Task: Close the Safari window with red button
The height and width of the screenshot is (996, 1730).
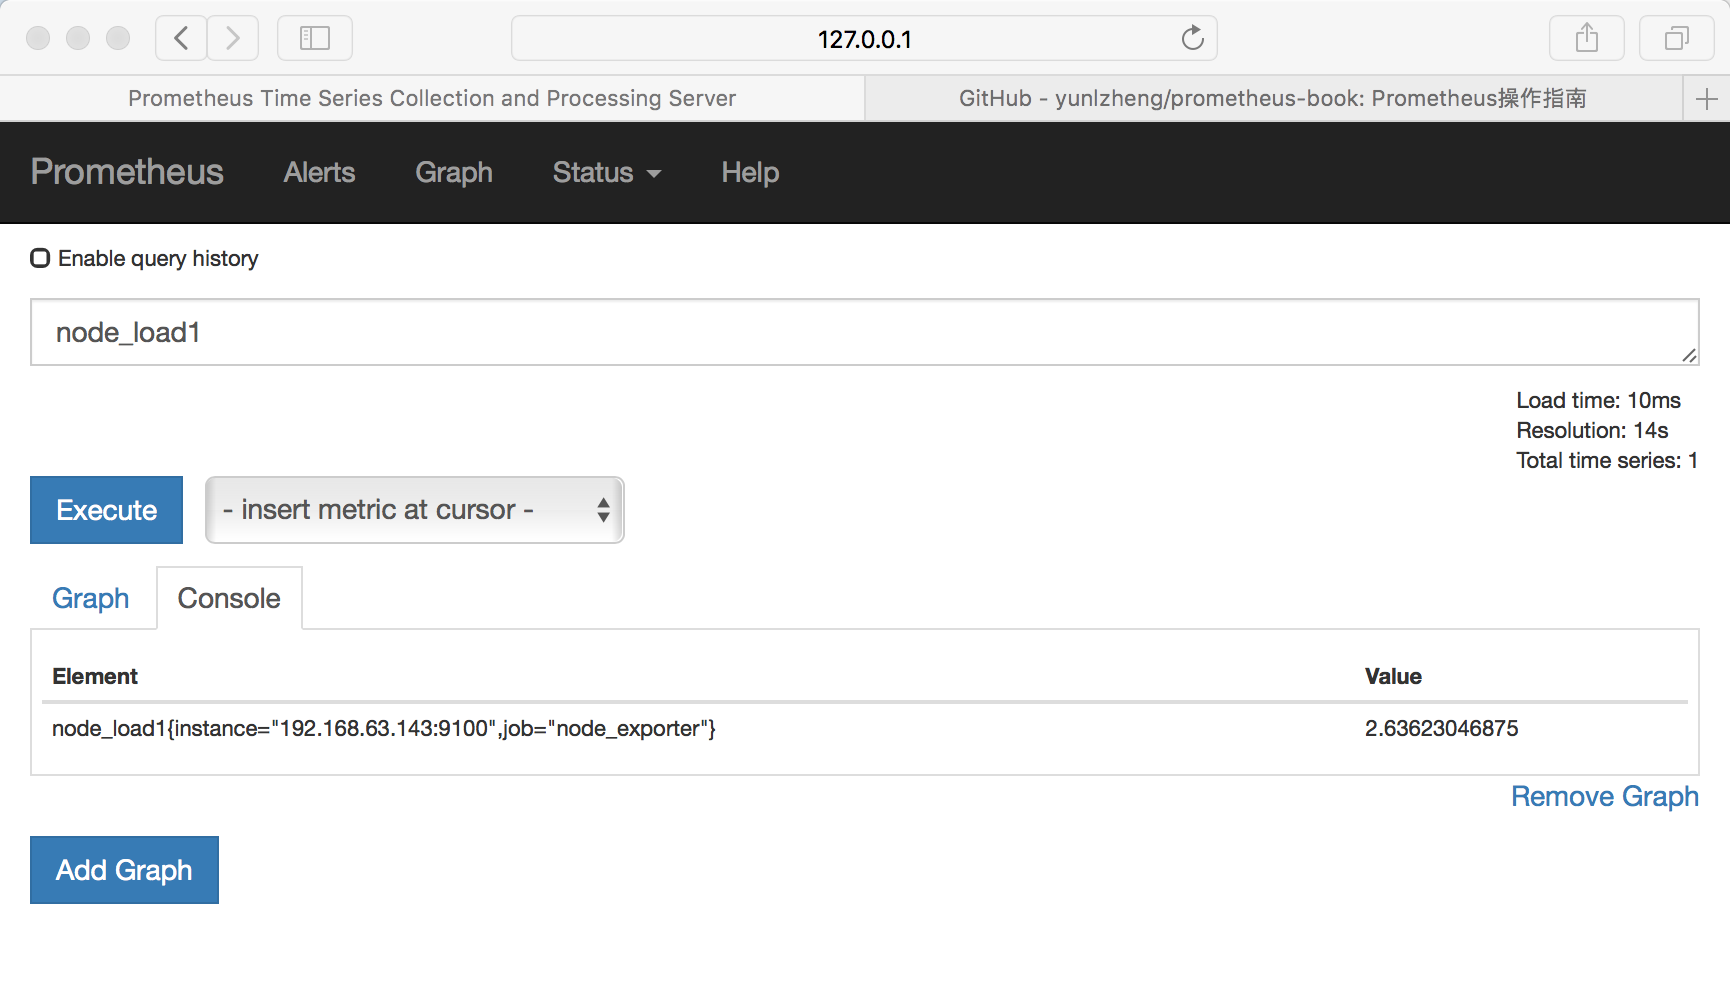Action: pyautogui.click(x=38, y=38)
